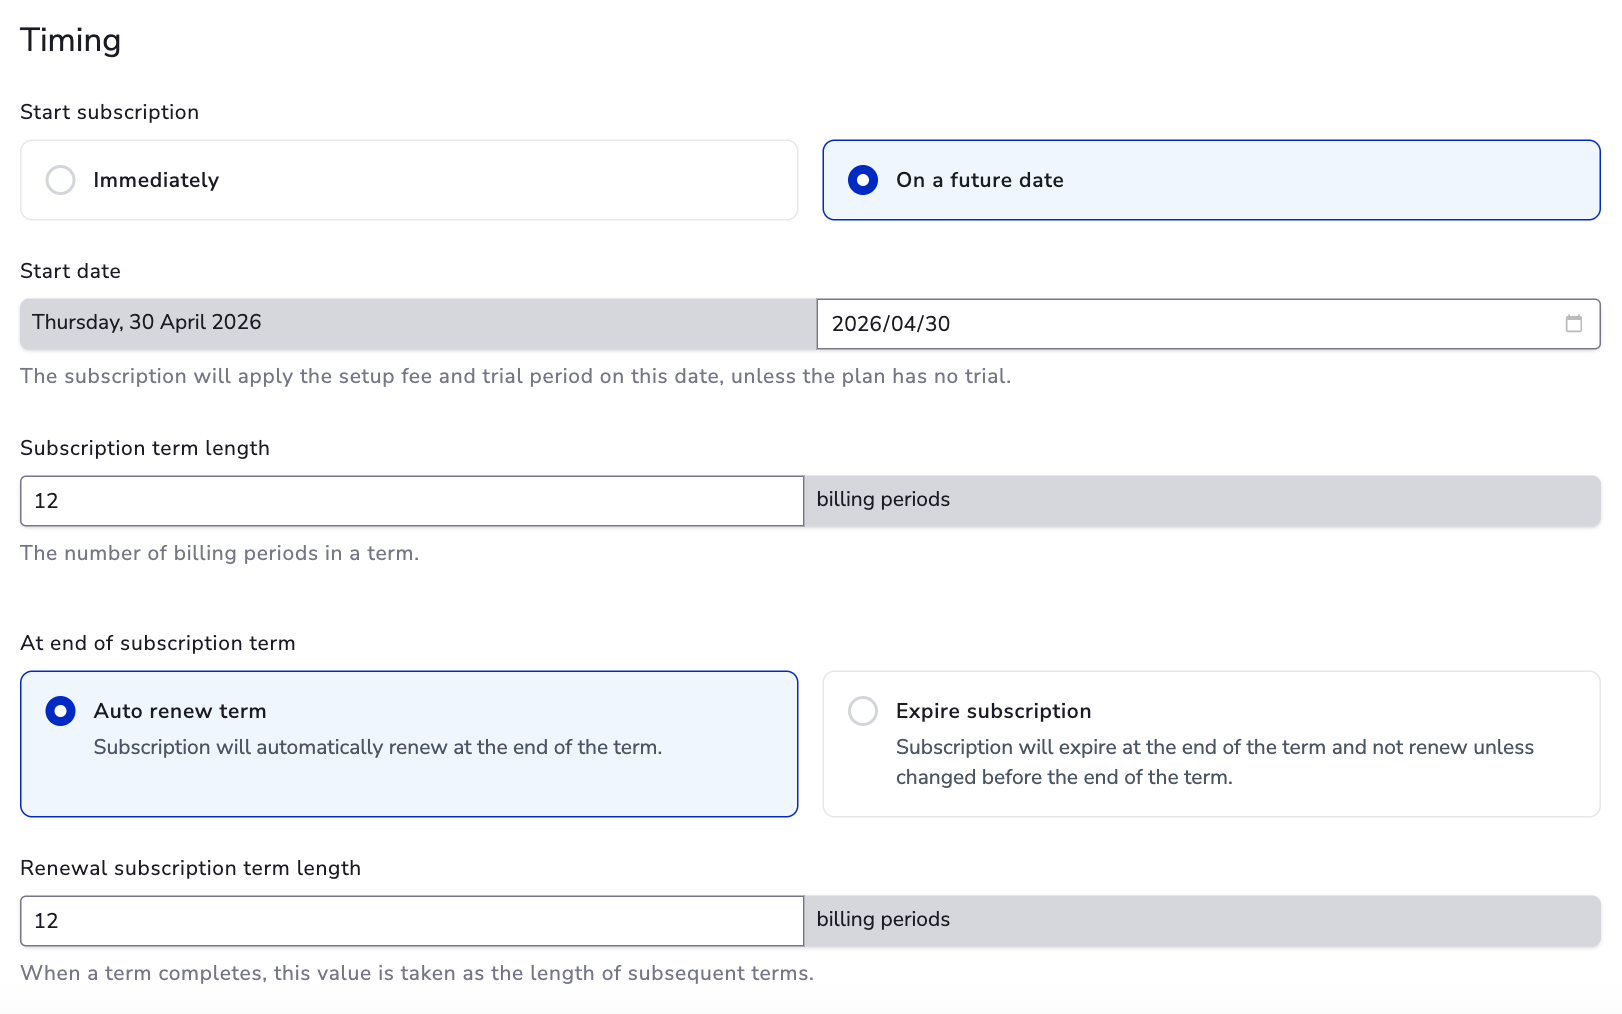Open the calendar picker for start date

click(x=1573, y=324)
